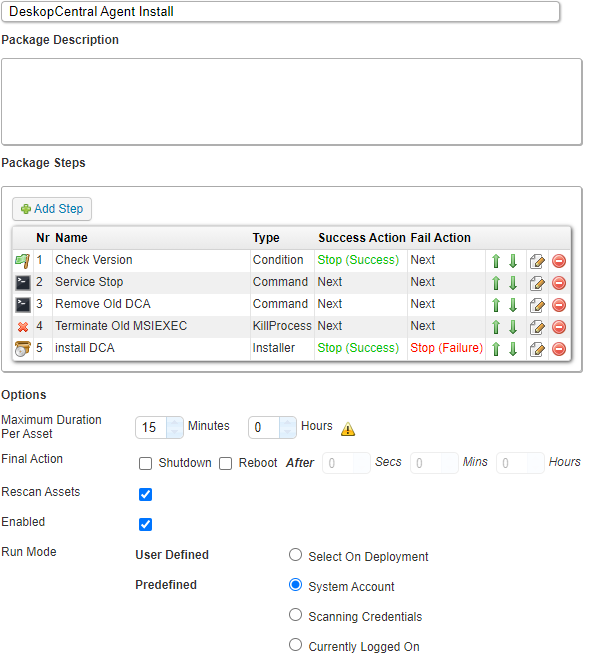Click the final action Hours field

pos(520,463)
